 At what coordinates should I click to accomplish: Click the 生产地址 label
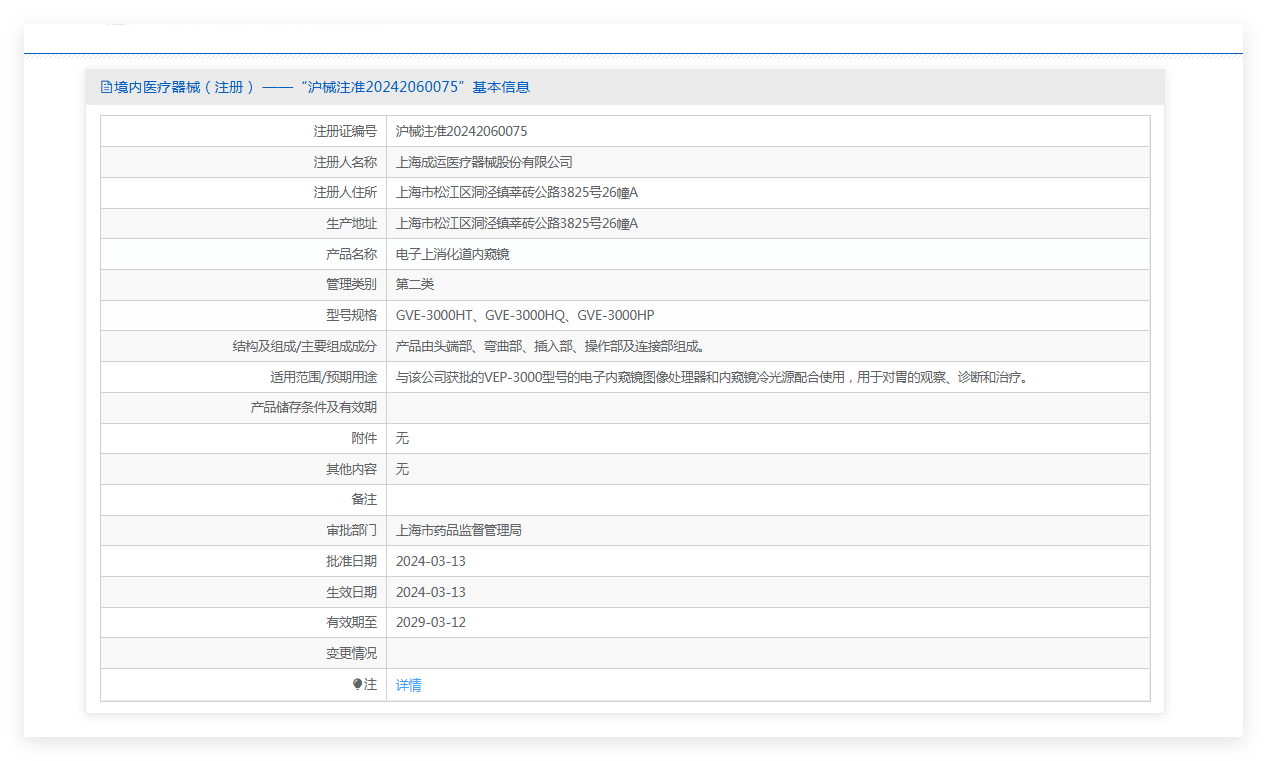(351, 223)
